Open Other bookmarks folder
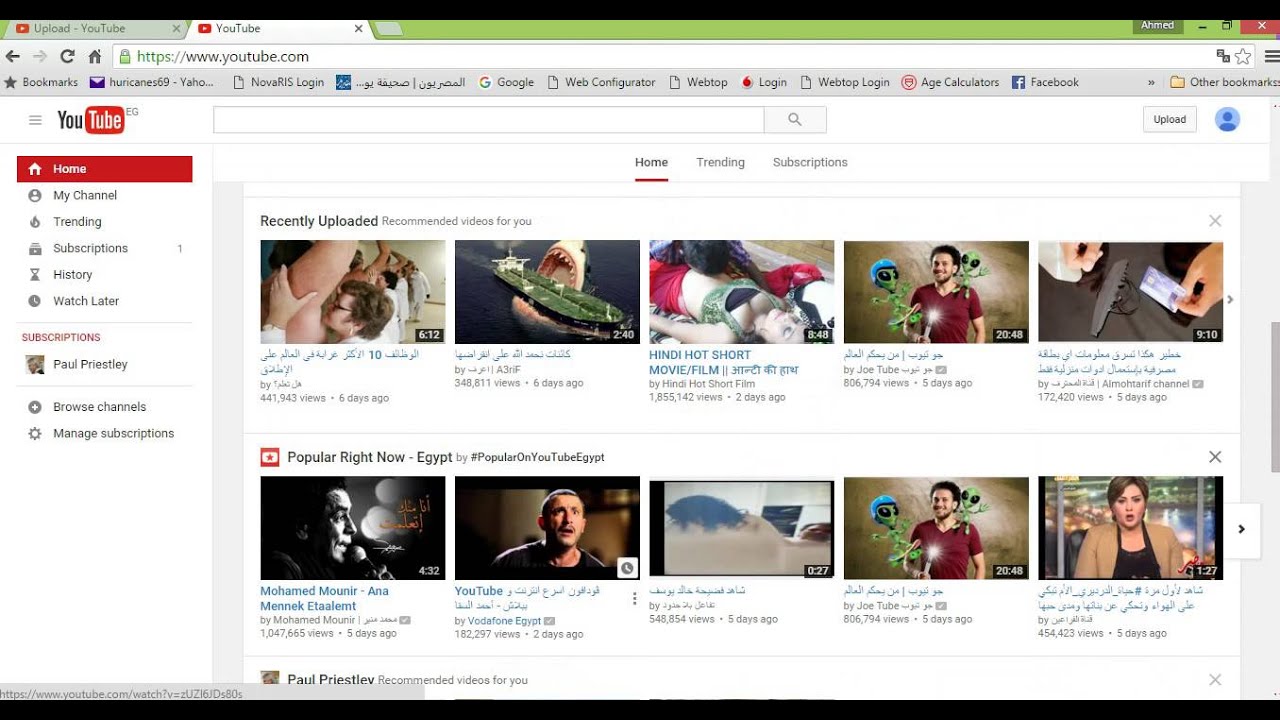Image resolution: width=1280 pixels, height=720 pixels. (x=1224, y=82)
